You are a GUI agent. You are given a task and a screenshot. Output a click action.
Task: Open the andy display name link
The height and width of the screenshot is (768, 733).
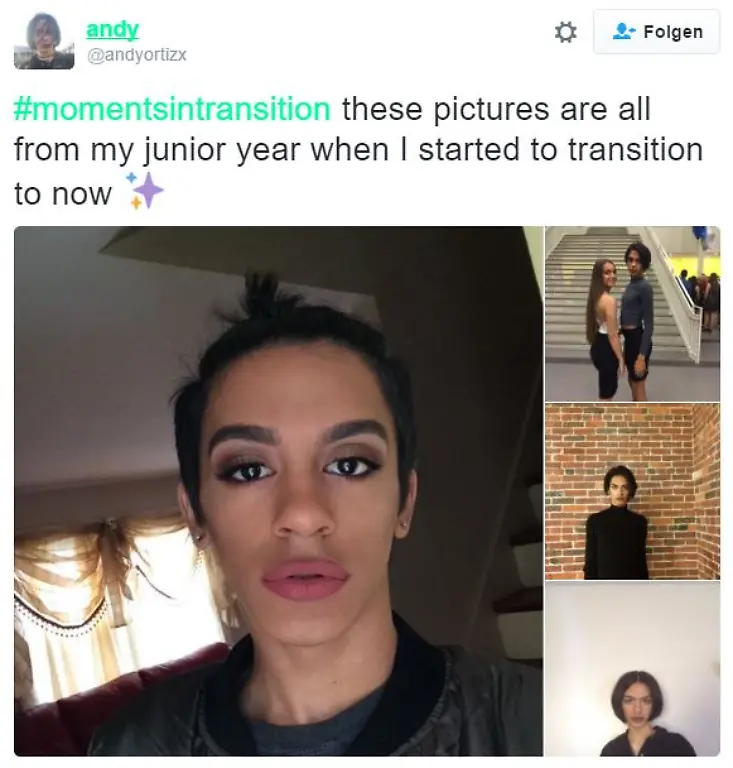click(113, 29)
